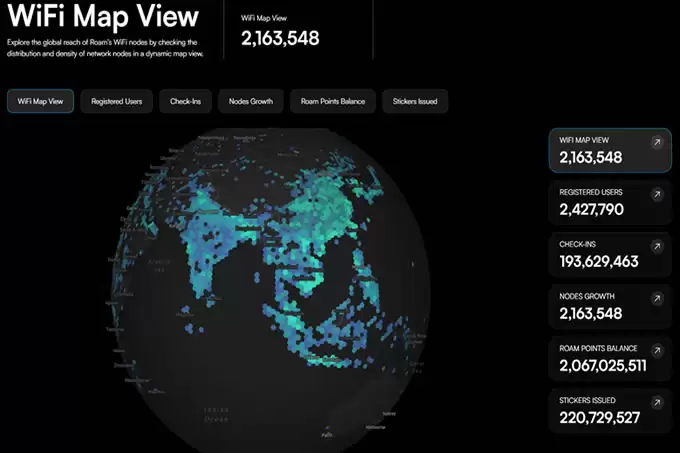
Task: Open Roam Points Balance card arrow icon
Action: coord(657,350)
